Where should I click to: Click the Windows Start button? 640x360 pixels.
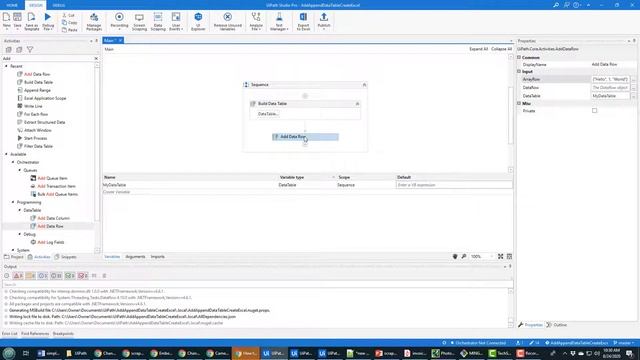[x=9, y=353]
